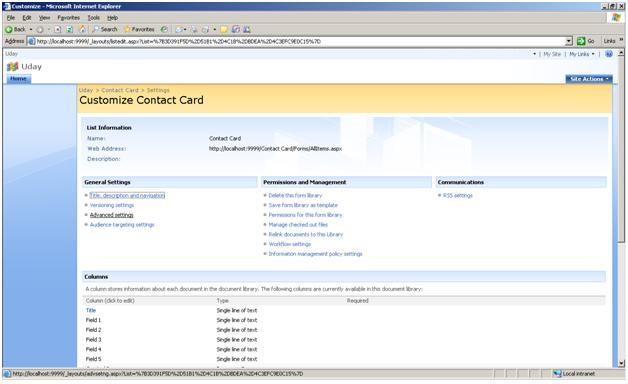The height and width of the screenshot is (384, 628).
Task: Click the Field 3 column row
Action: [344, 340]
